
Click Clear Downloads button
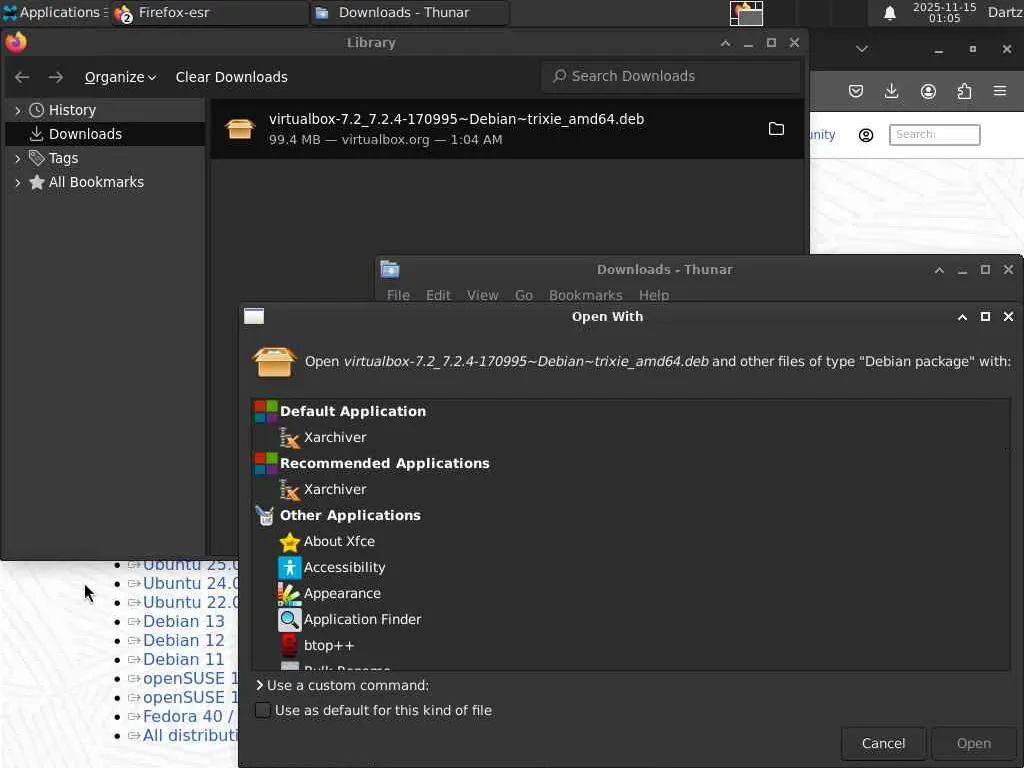231,77
